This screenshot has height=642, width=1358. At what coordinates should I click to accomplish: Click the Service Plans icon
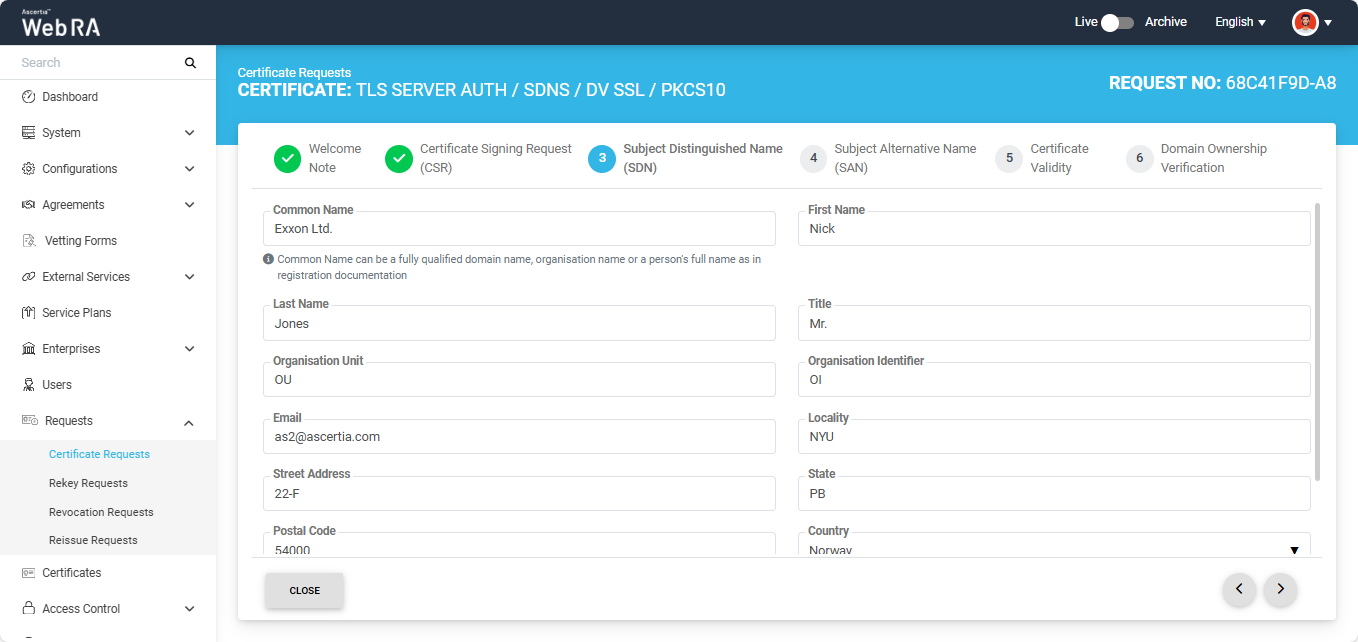(x=29, y=313)
